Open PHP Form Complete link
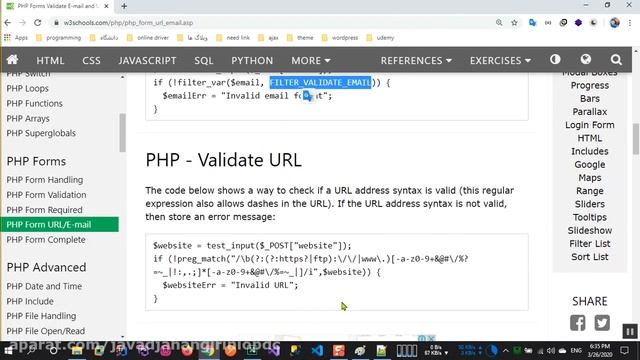The image size is (640, 360). click(46, 240)
